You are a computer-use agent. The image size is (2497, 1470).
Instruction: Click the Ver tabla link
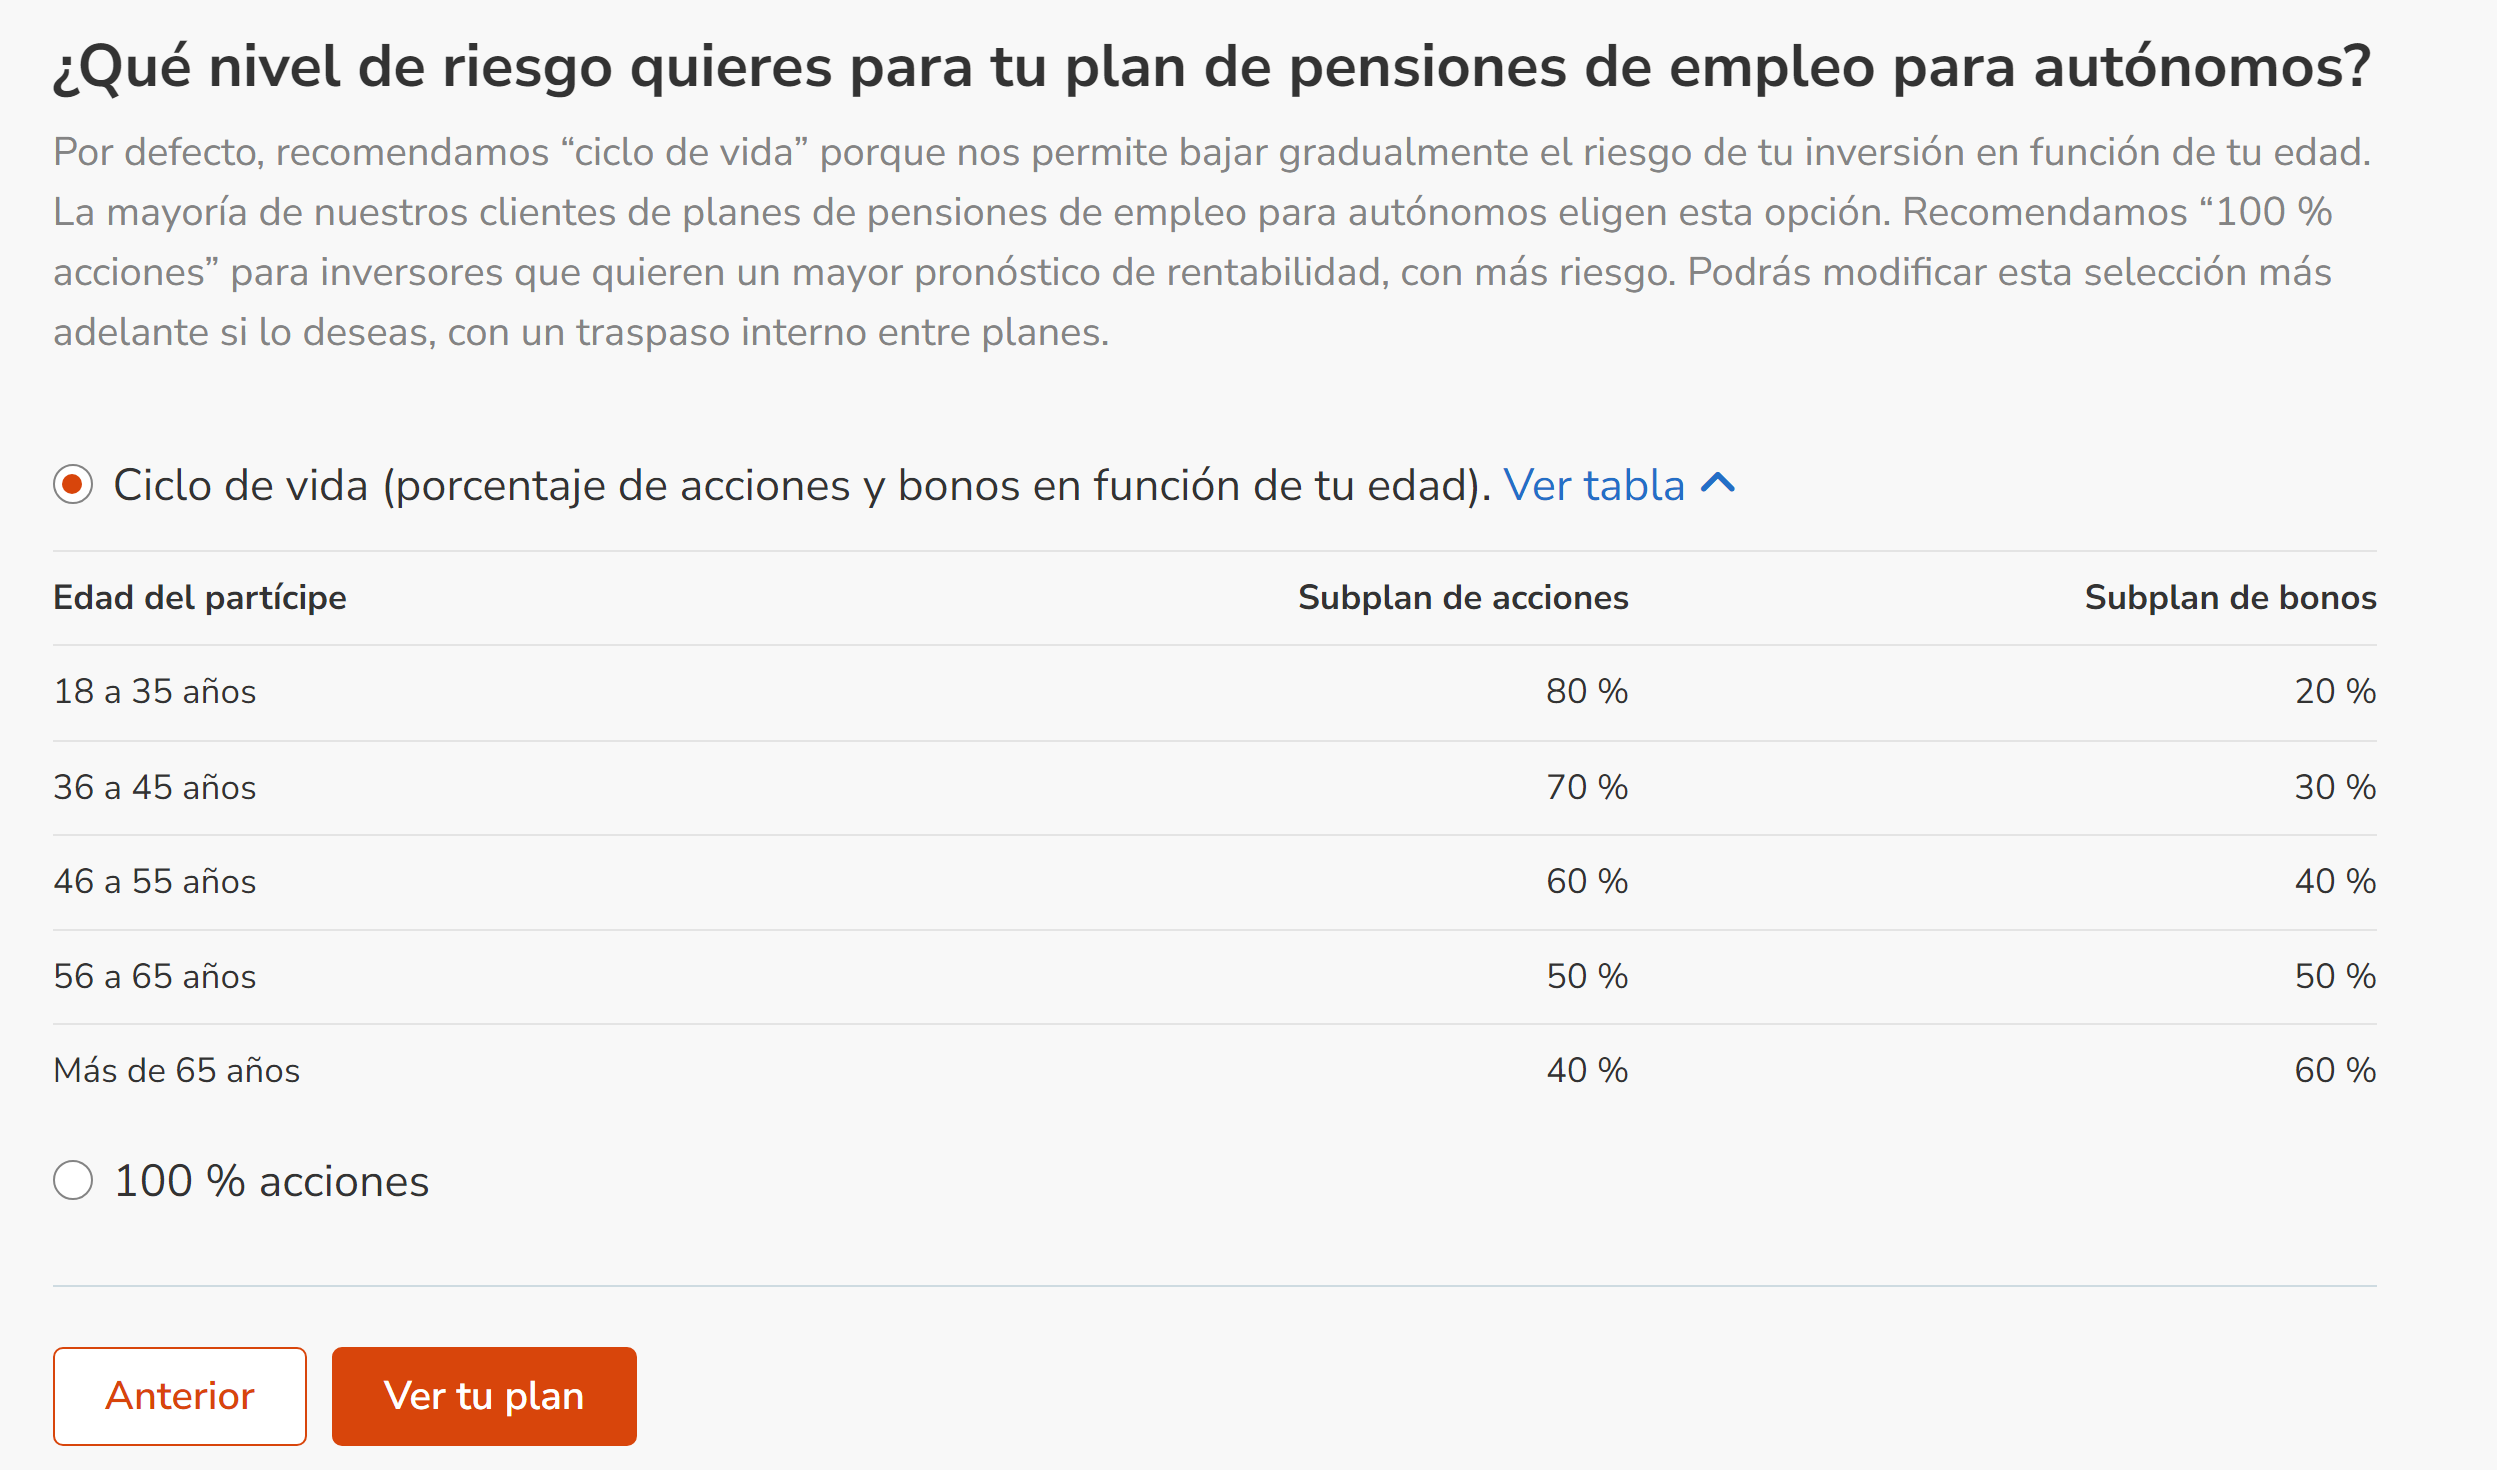click(1594, 485)
